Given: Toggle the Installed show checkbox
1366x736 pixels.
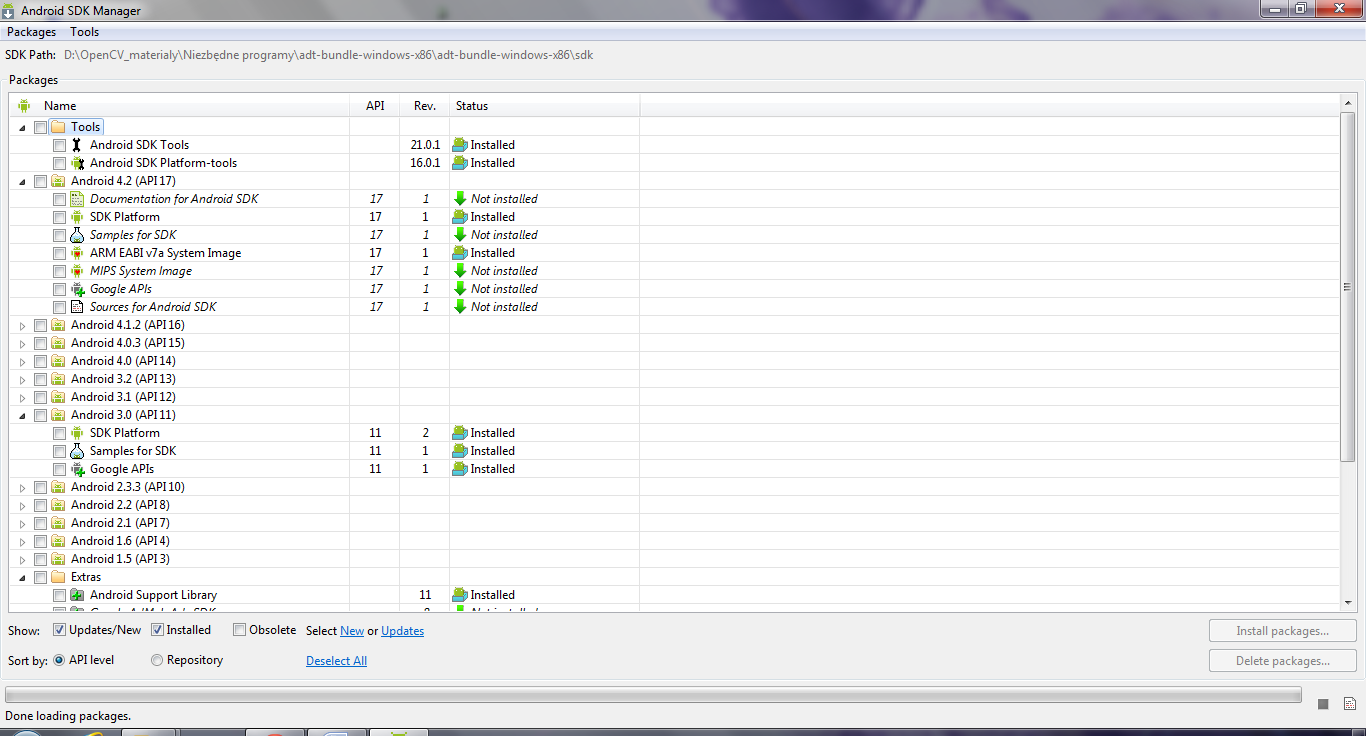Looking at the screenshot, I should tap(157, 630).
